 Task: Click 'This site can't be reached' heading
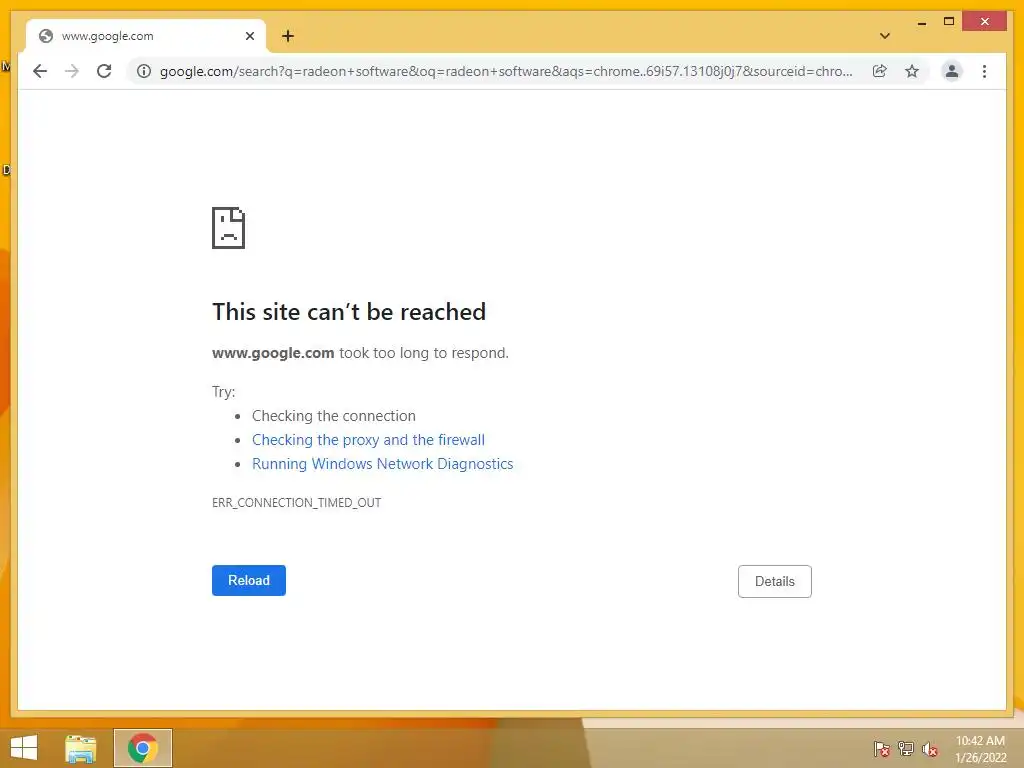click(x=349, y=312)
